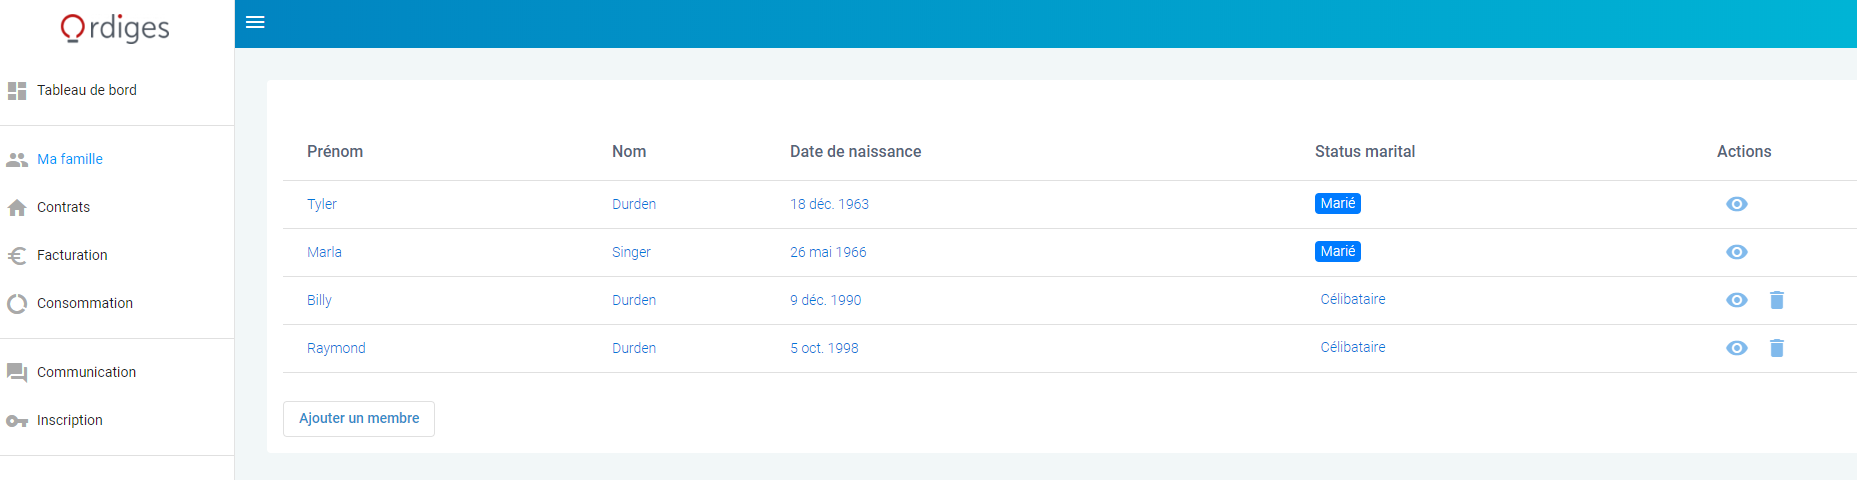Image resolution: width=1857 pixels, height=480 pixels.
Task: Click the Ma famille people icon
Action: (17, 160)
